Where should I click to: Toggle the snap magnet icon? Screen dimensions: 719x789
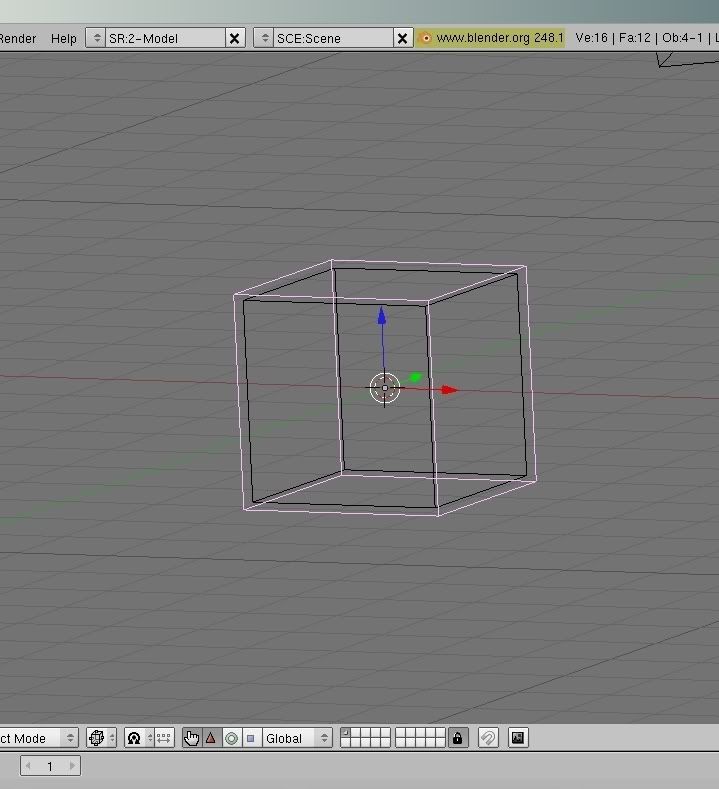coord(488,738)
